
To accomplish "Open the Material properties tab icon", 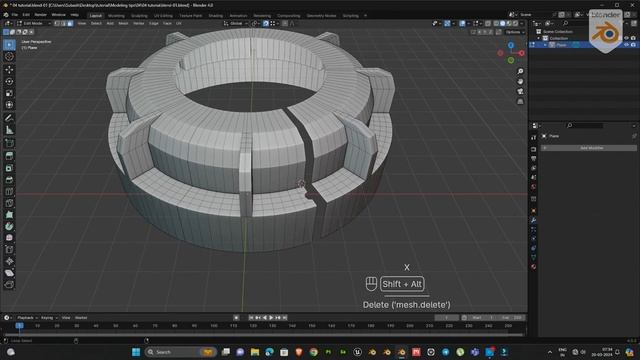I will point(533,267).
